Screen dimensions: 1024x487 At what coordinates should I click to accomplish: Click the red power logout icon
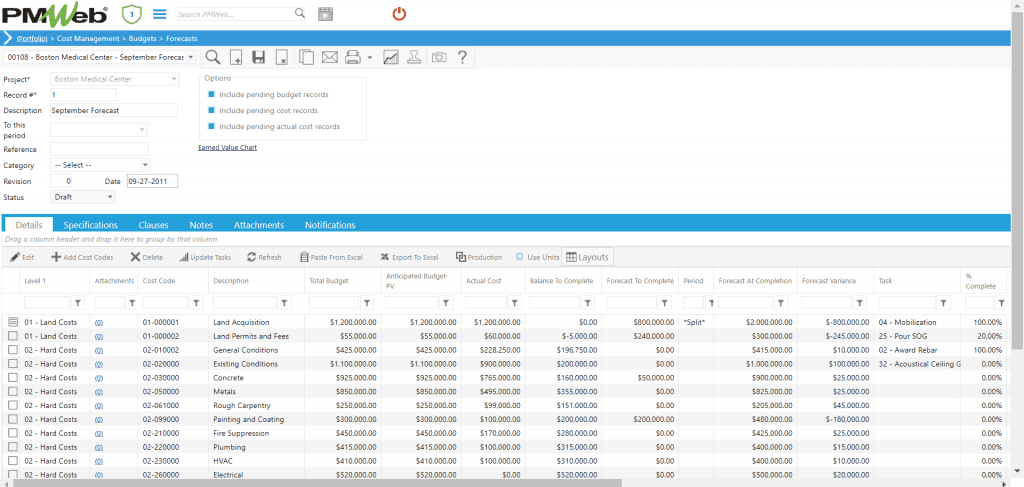tap(399, 13)
